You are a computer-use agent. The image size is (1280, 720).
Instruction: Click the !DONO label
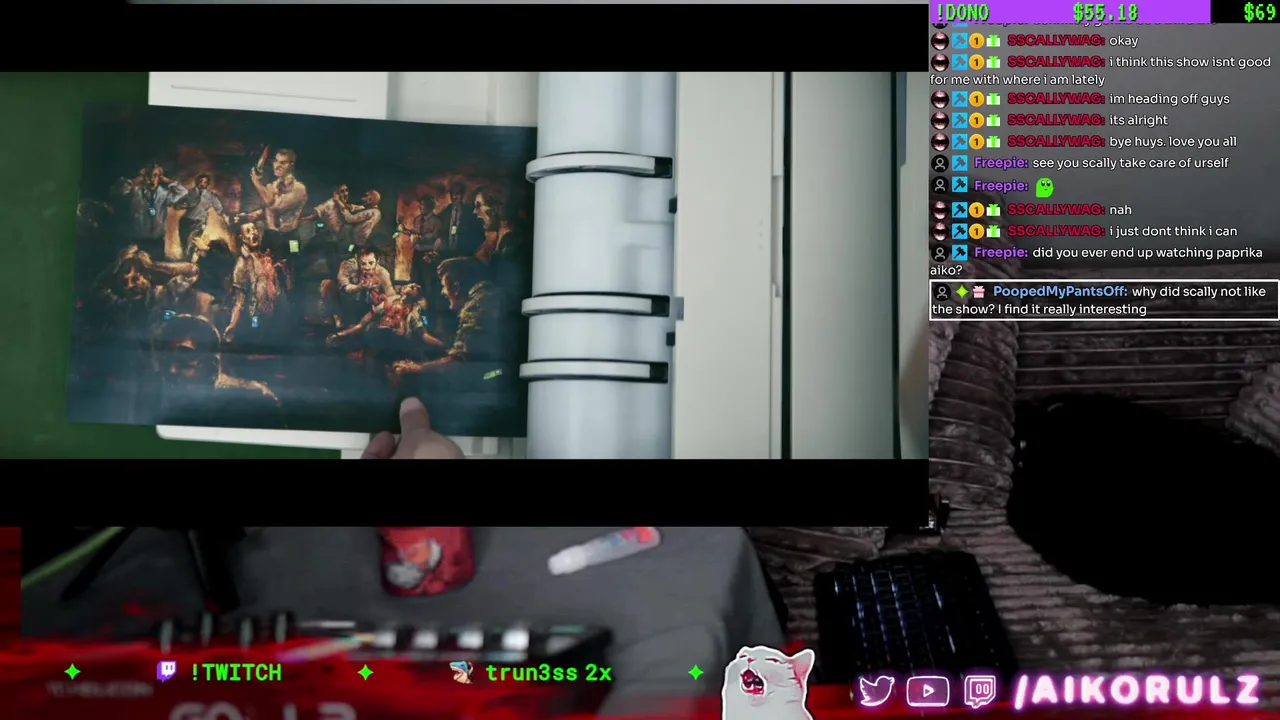pos(960,12)
